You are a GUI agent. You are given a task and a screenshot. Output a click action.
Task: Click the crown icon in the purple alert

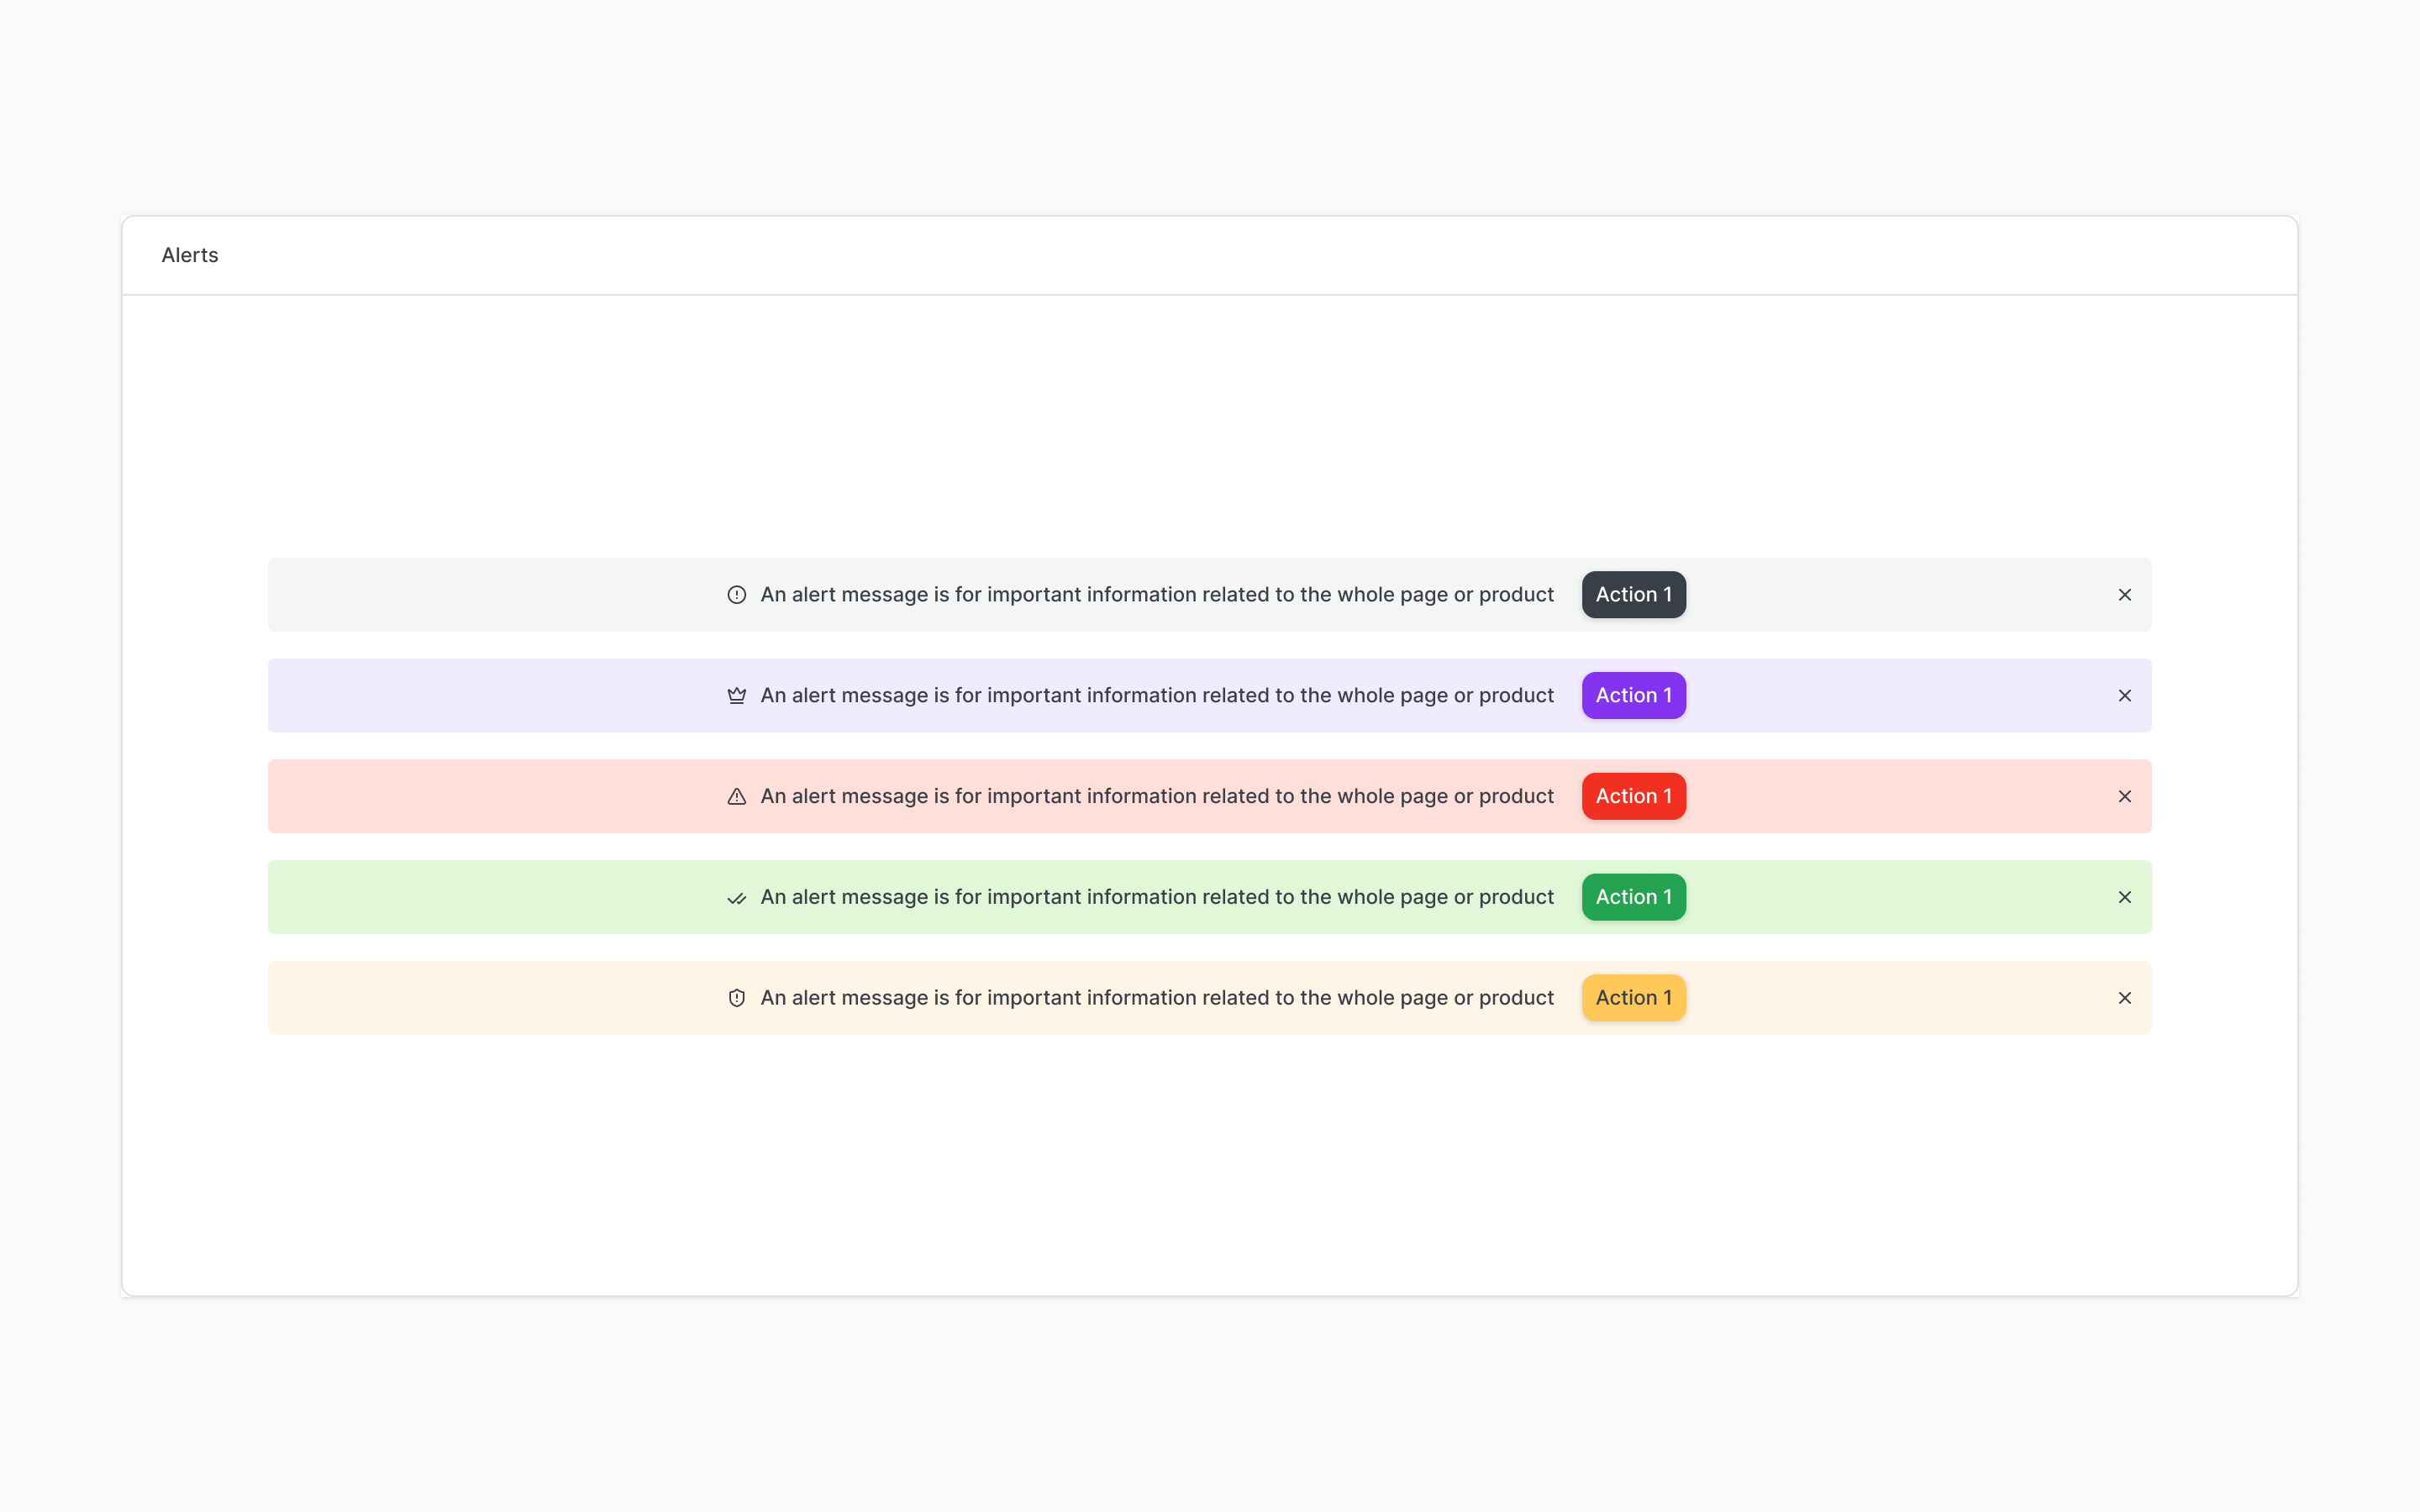coord(737,695)
